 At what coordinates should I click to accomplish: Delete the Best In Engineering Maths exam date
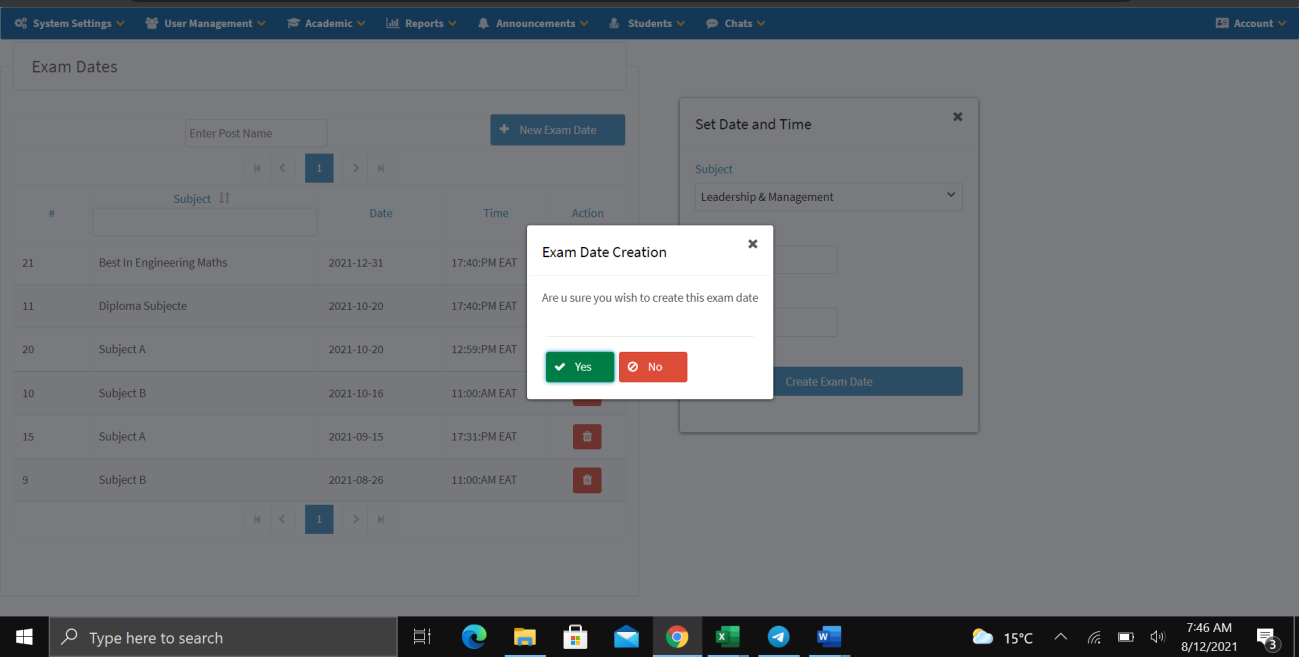(x=587, y=262)
